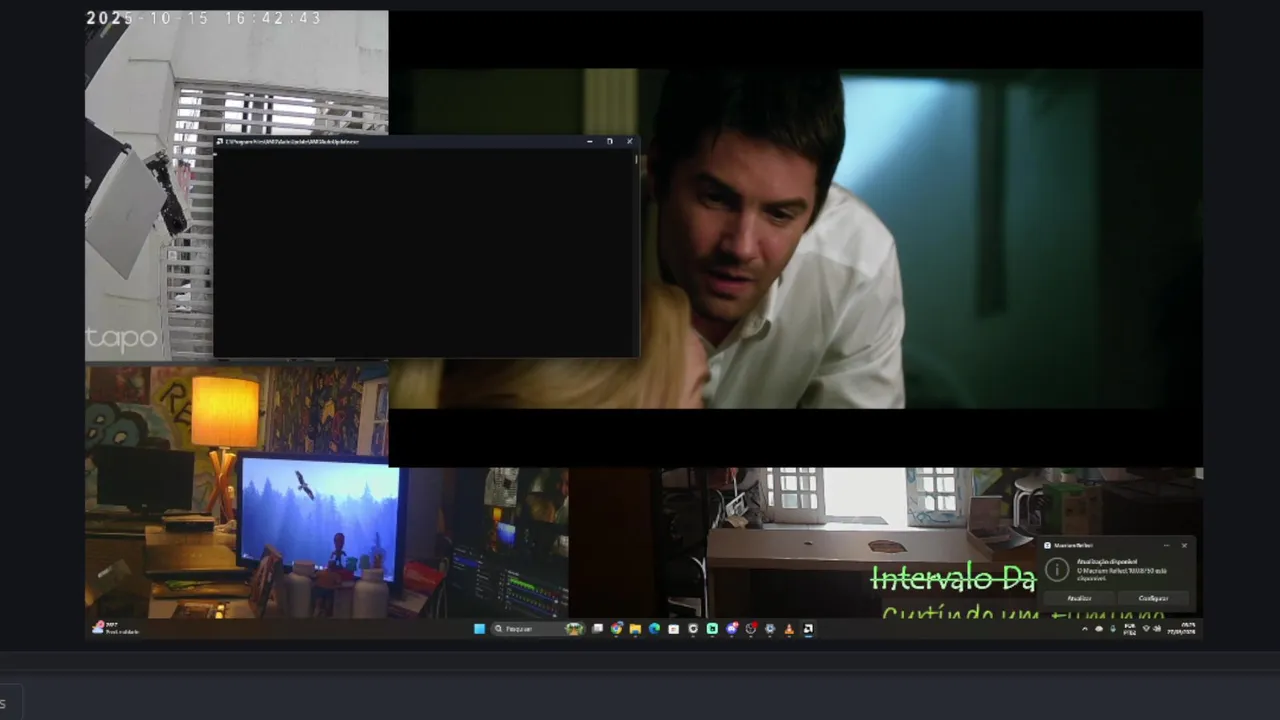
Task: Open the POR PTB2 language switcher
Action: point(1130,629)
